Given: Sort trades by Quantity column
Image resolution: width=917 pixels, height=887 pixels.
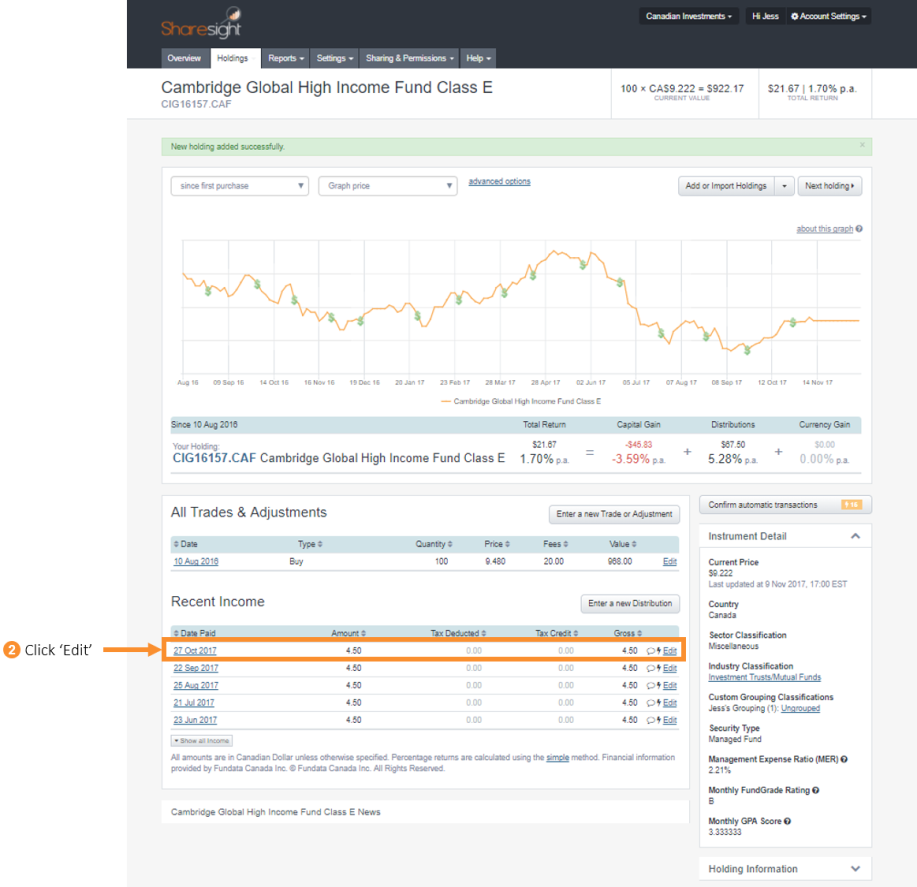Looking at the screenshot, I should [x=434, y=544].
